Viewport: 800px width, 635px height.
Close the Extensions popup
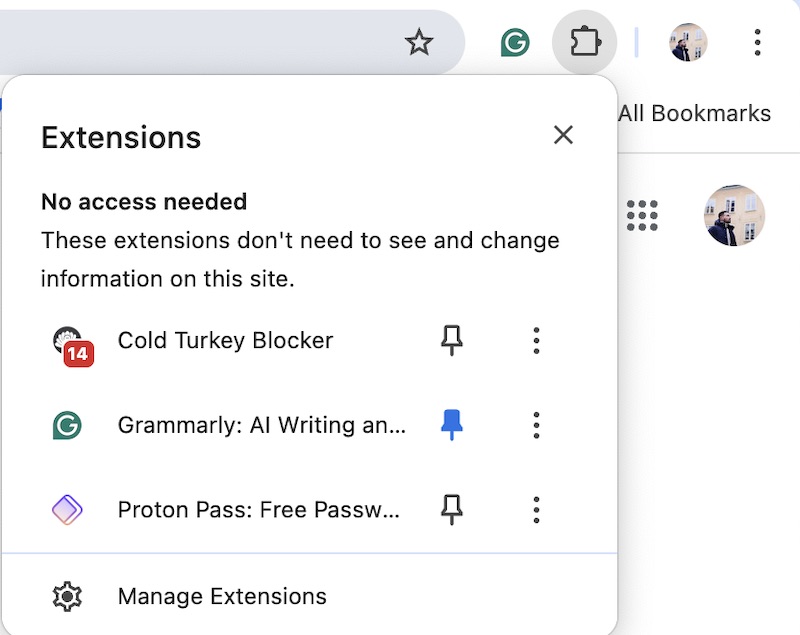click(x=563, y=135)
